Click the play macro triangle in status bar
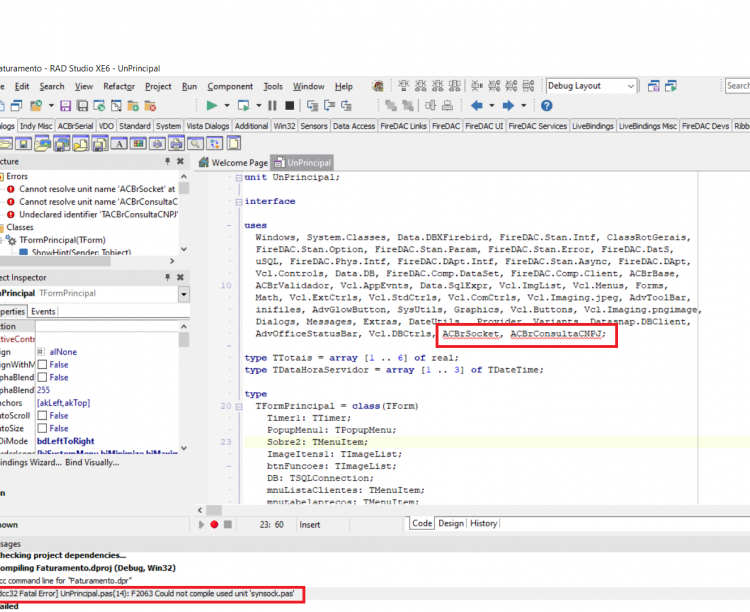This screenshot has height=612, width=750. click(201, 524)
